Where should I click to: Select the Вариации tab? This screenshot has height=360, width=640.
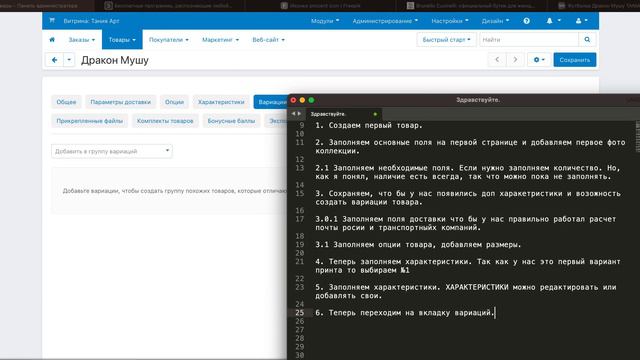click(x=271, y=102)
